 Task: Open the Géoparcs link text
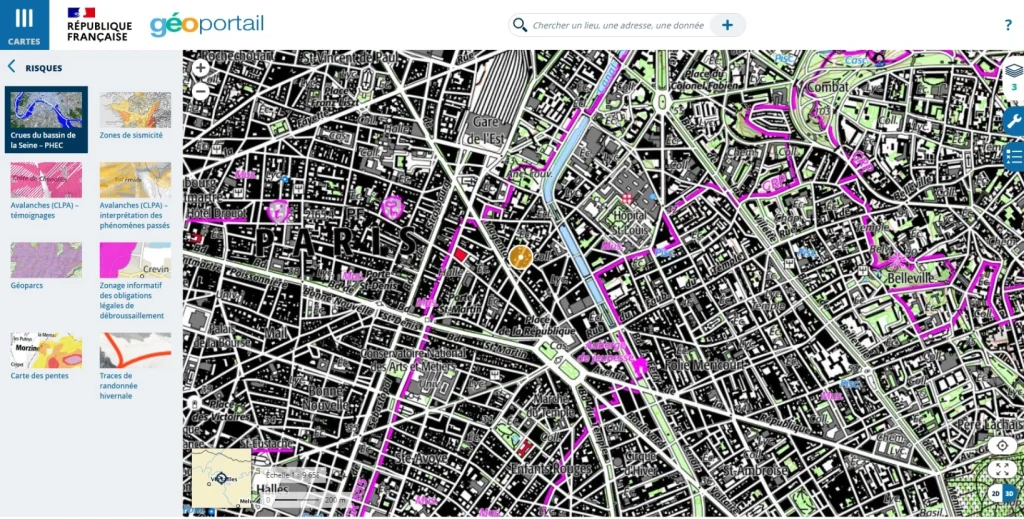27,285
